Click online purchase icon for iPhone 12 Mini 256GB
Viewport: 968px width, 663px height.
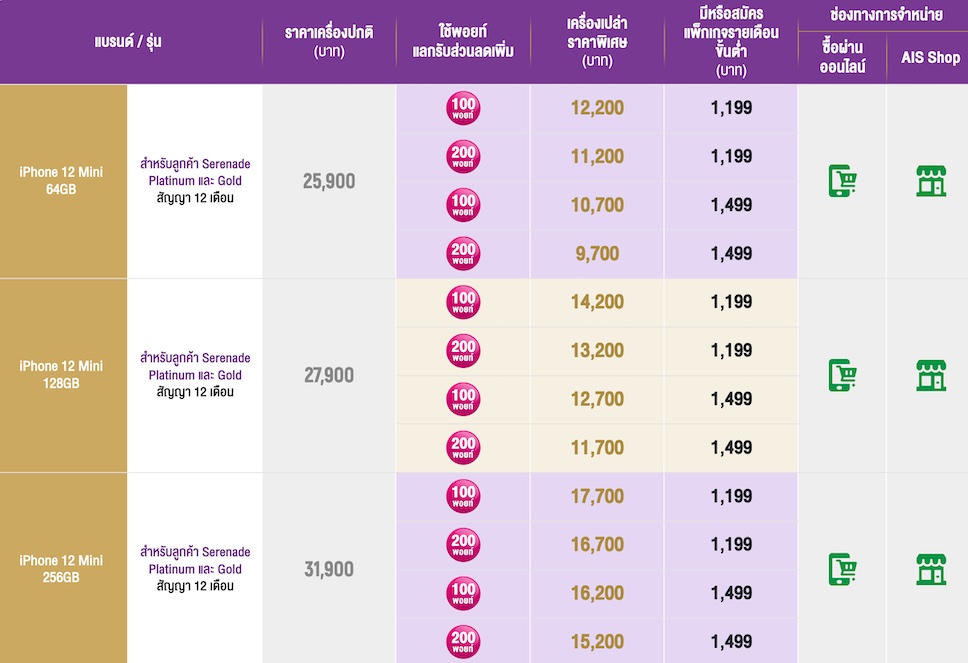[843, 569]
